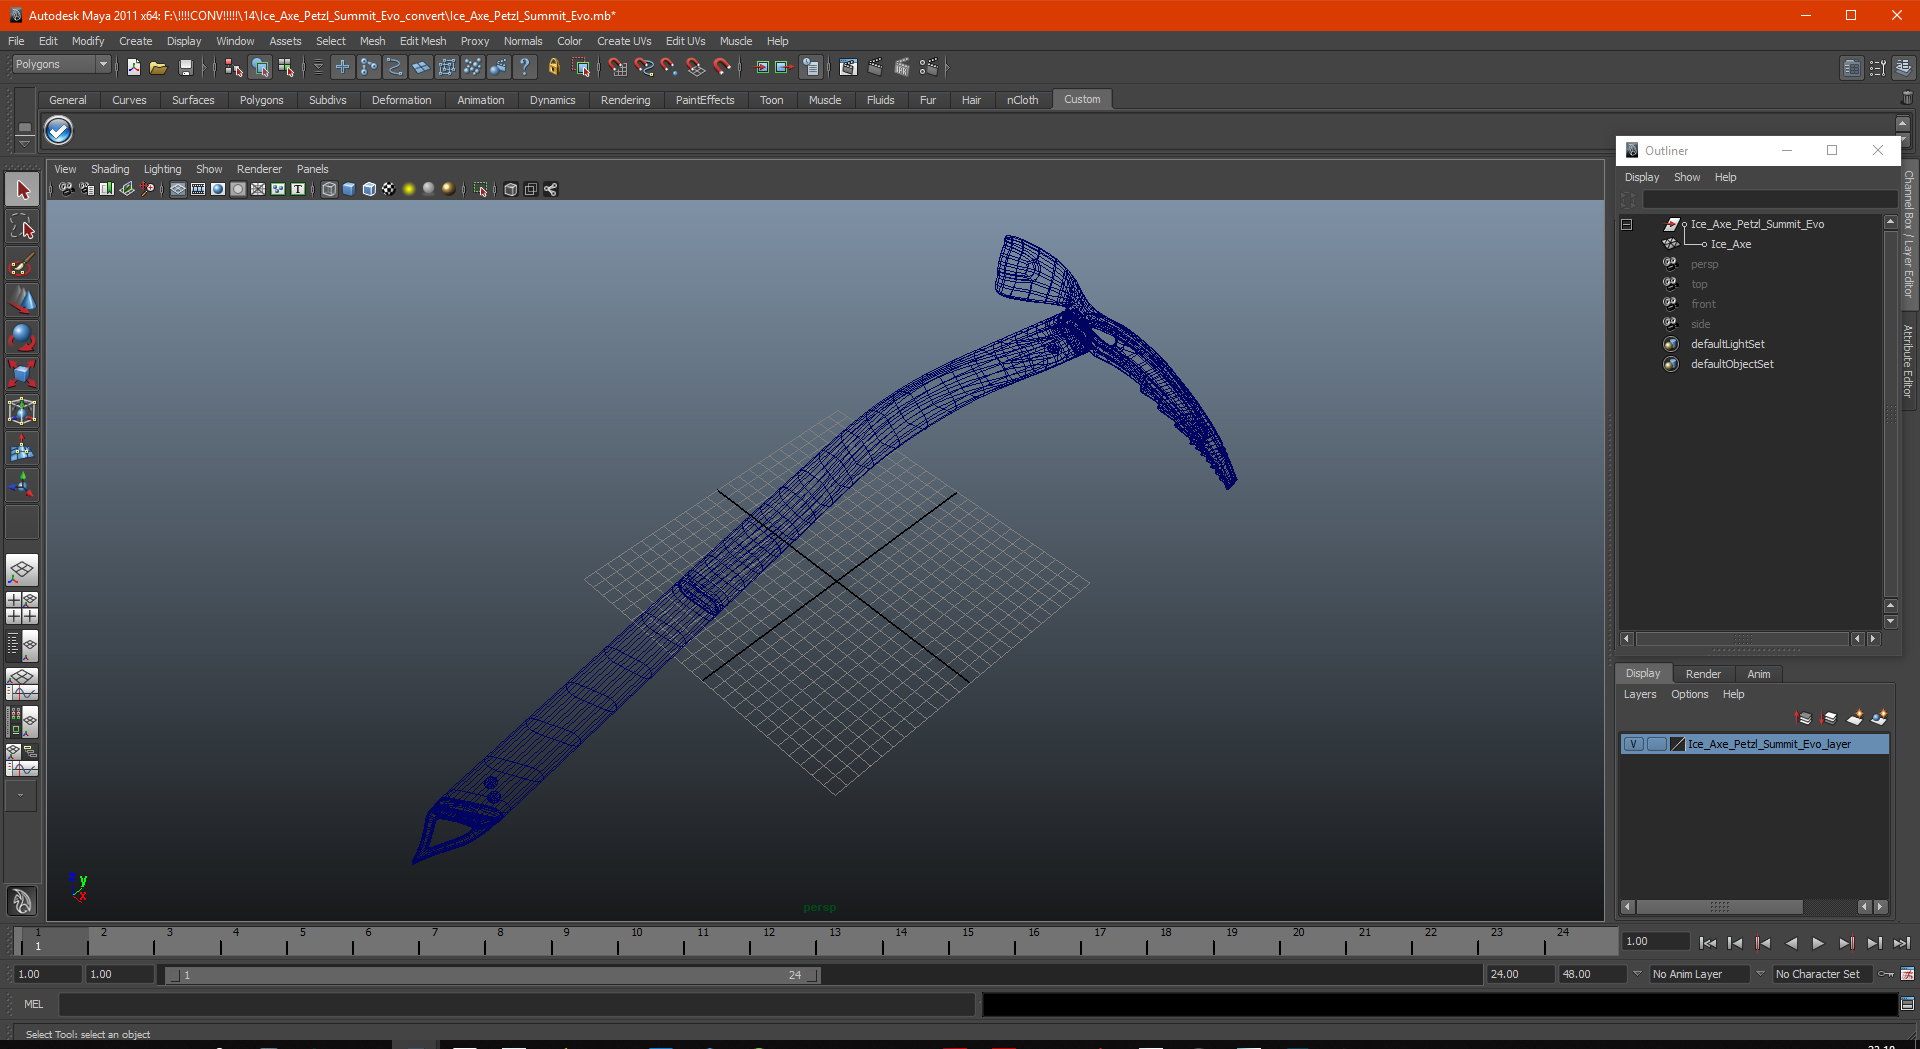Switch to Persp/Outliner layout
Image resolution: width=1920 pixels, height=1049 pixels.
[22, 646]
